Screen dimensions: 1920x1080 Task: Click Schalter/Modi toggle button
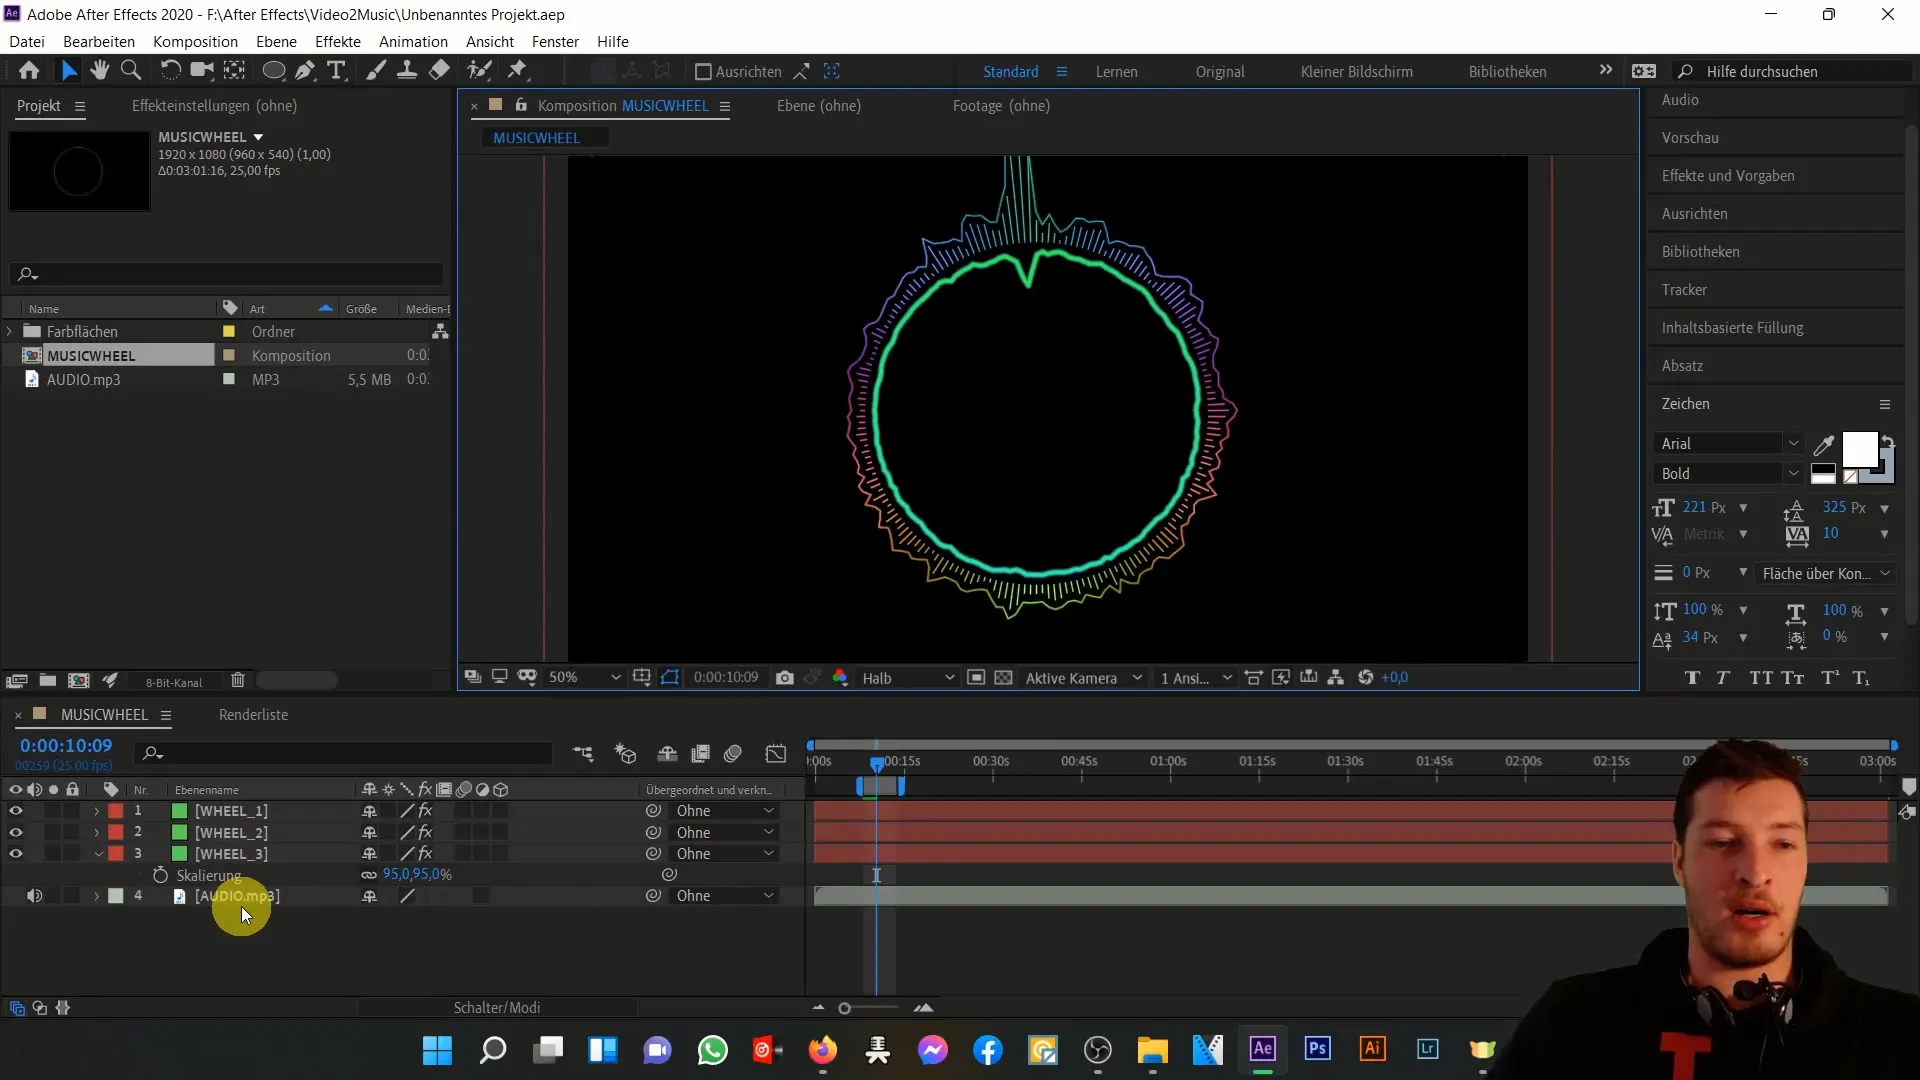pyautogui.click(x=497, y=1008)
